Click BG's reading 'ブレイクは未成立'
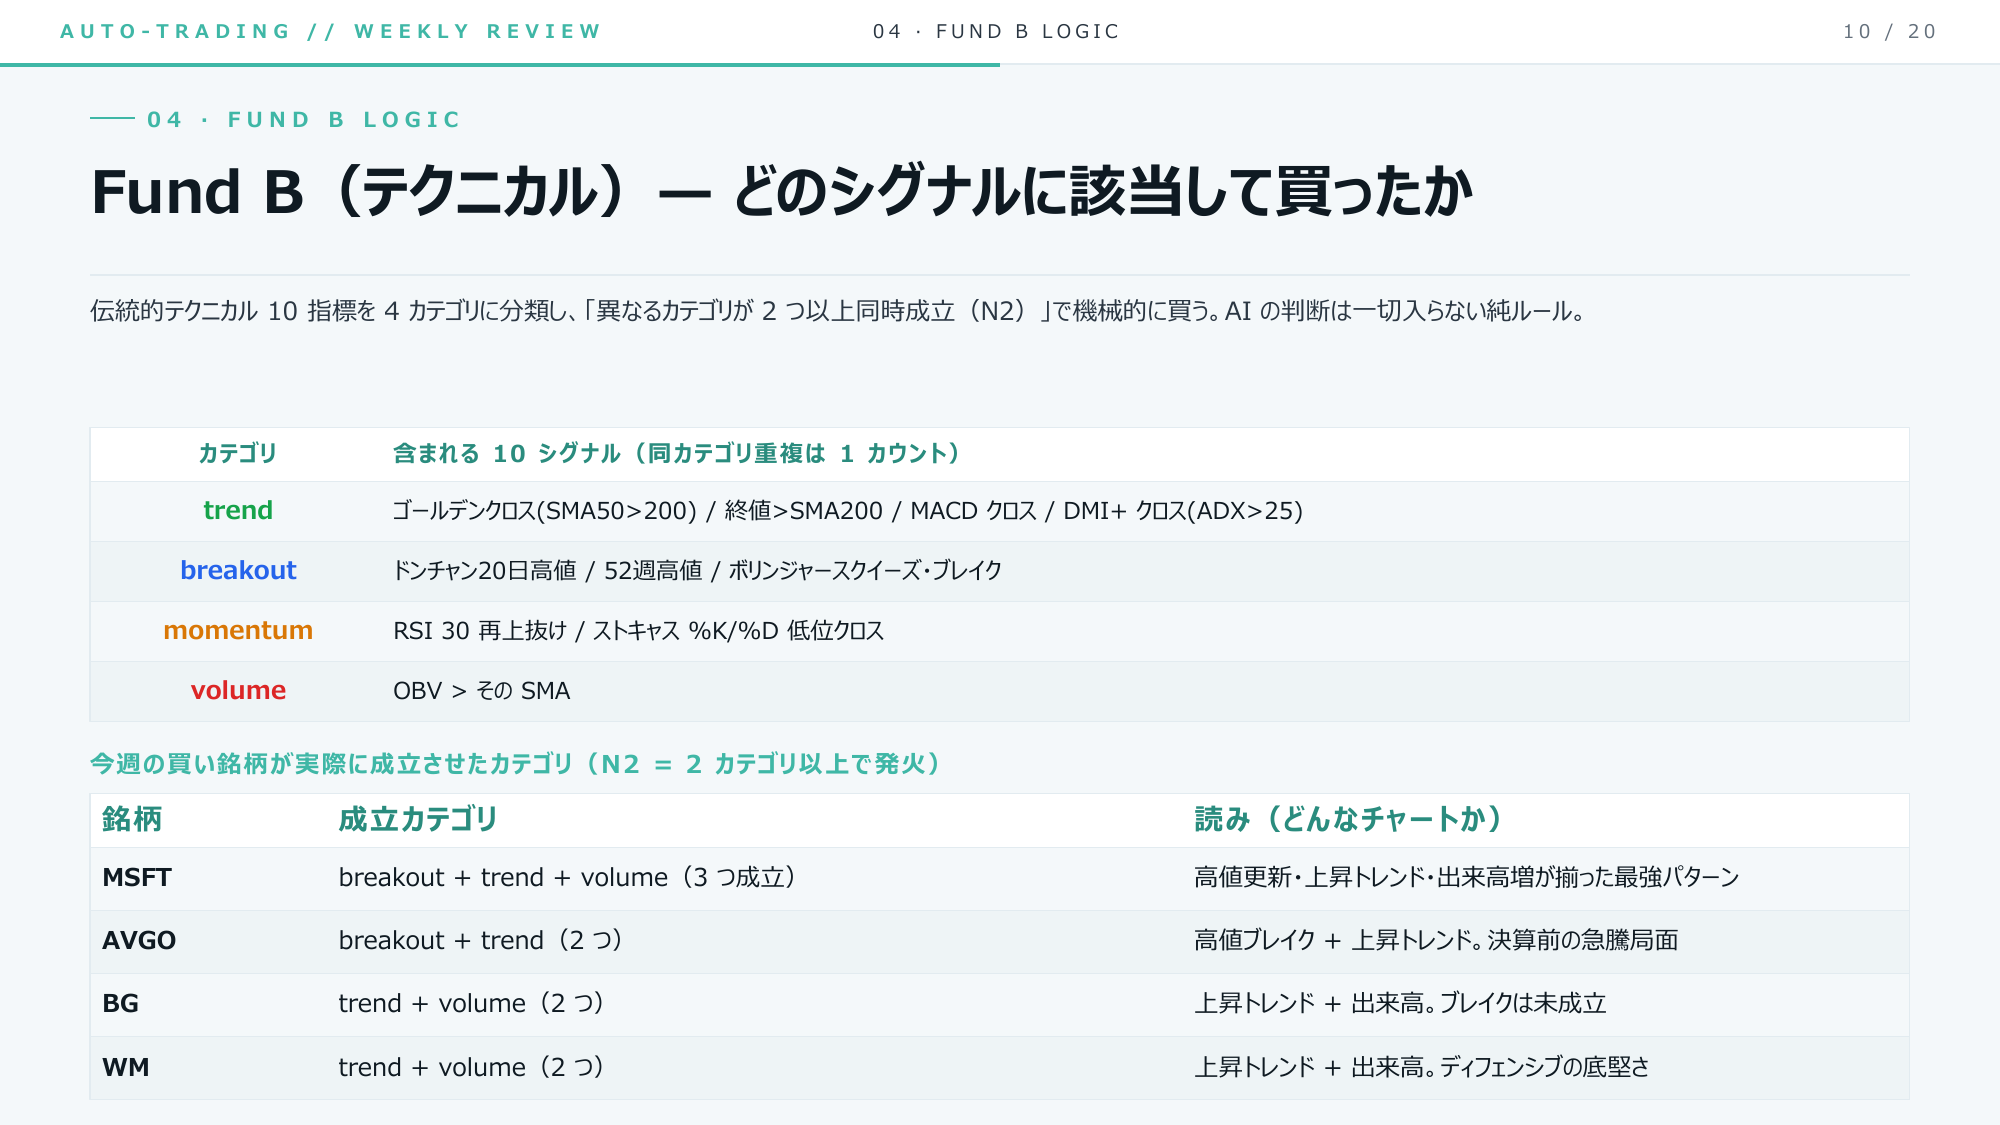Viewport: 2000px width, 1125px height. point(1522,1004)
